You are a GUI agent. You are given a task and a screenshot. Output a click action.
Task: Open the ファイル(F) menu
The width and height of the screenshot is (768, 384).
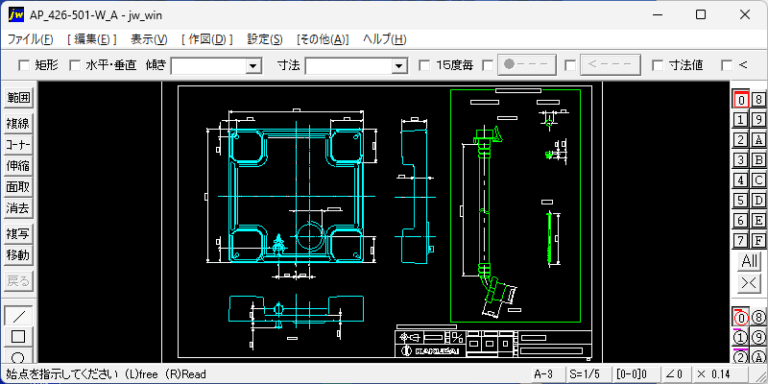[30, 40]
